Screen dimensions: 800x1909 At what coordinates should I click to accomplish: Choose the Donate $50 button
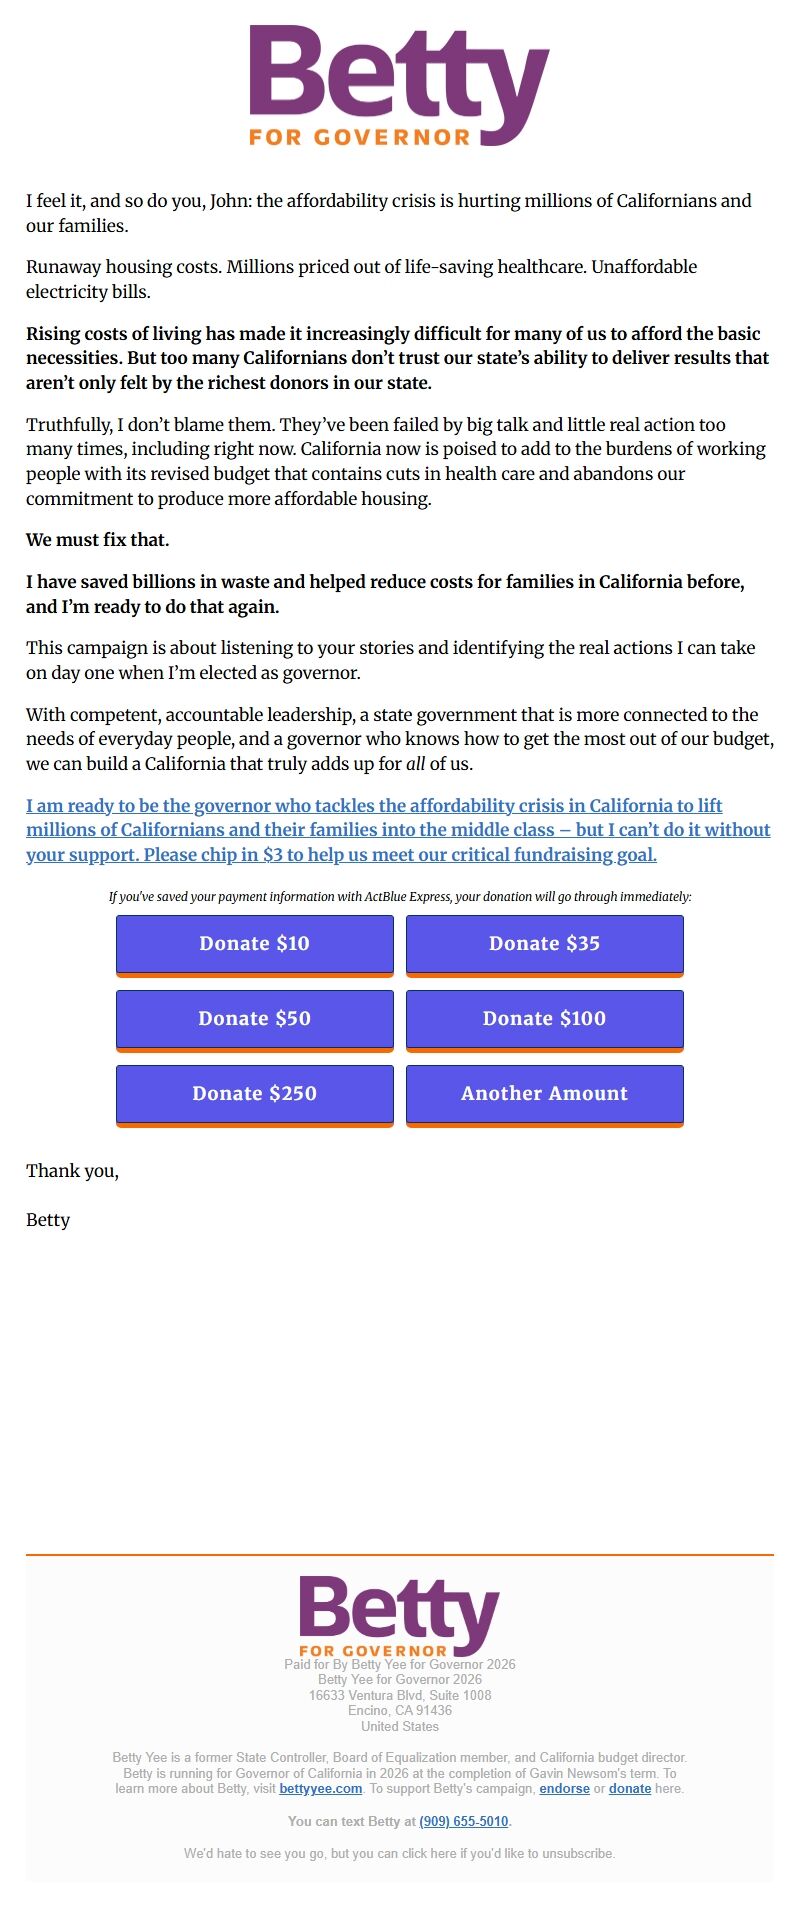click(x=255, y=1019)
